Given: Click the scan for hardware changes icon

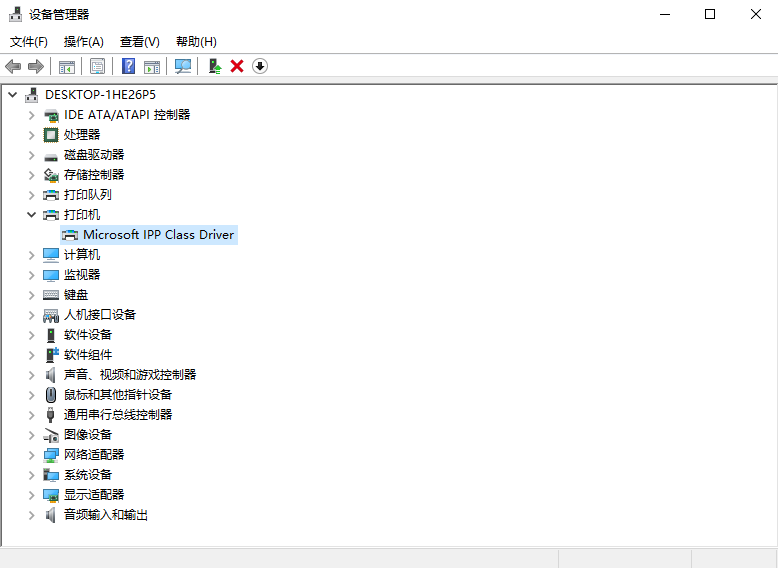Looking at the screenshot, I should tap(183, 66).
